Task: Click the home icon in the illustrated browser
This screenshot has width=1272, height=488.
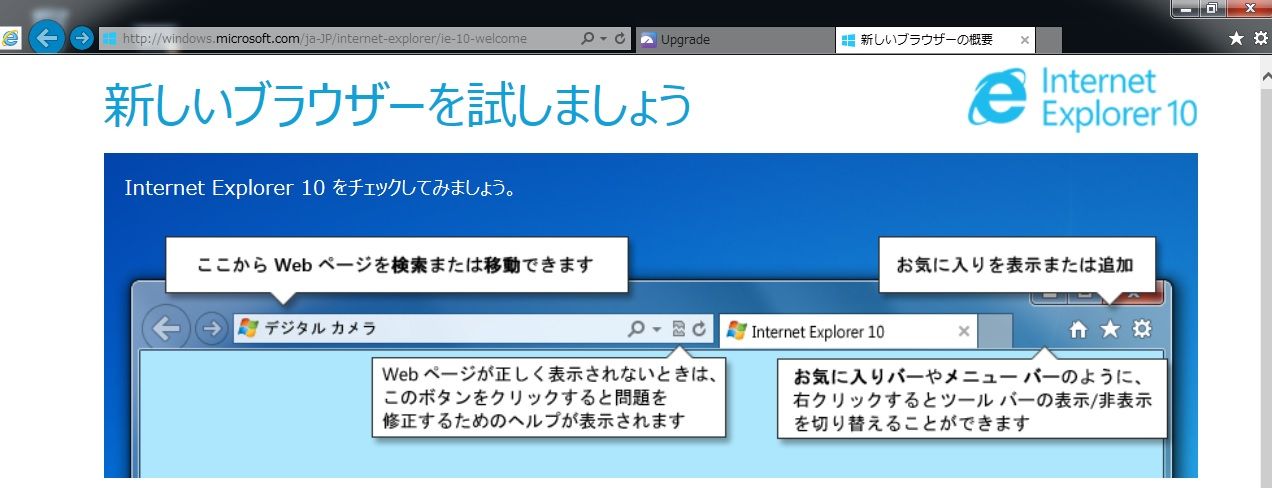Action: click(1078, 329)
